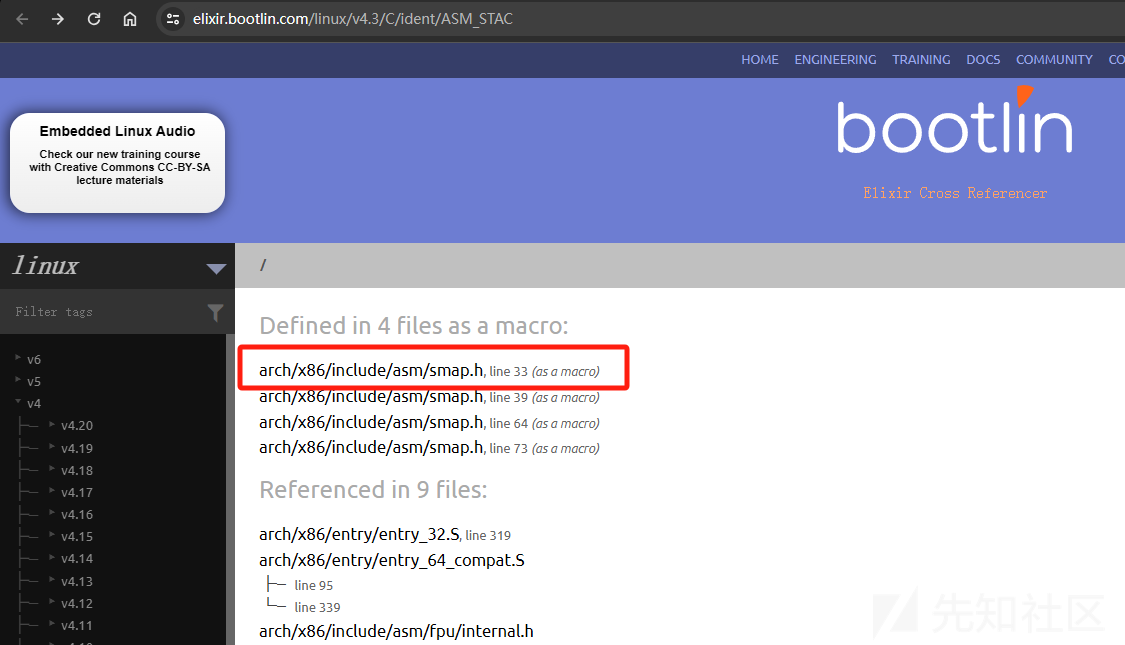This screenshot has width=1125, height=645.
Task: Expand the v4.18 tag arrow
Action: pyautogui.click(x=52, y=469)
